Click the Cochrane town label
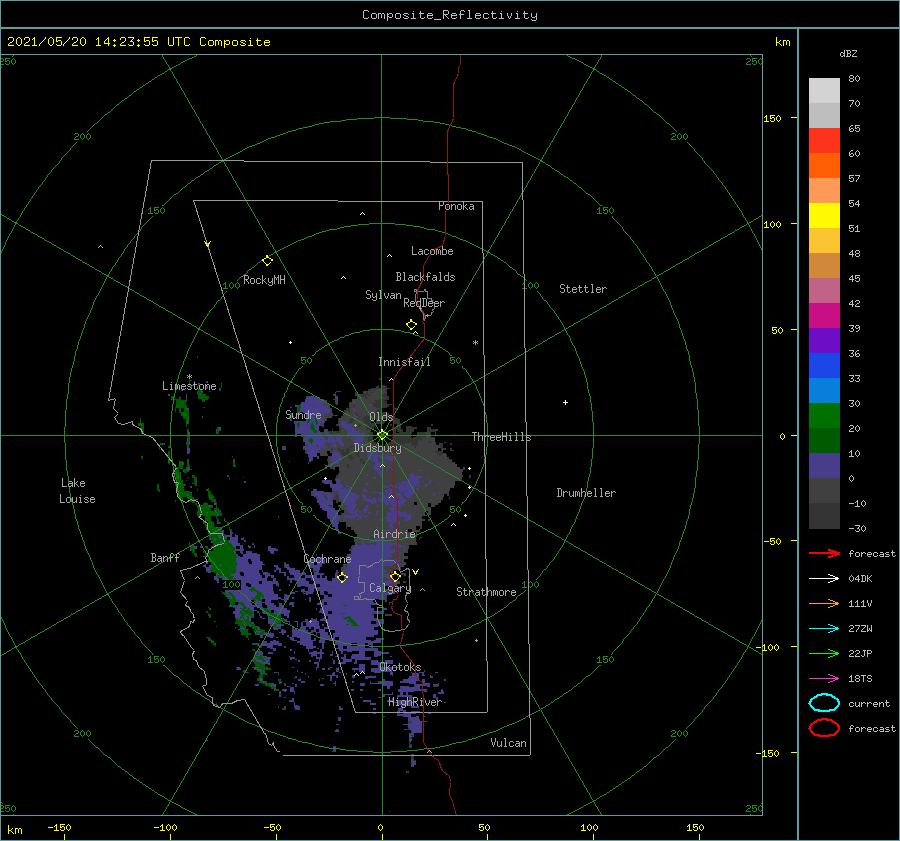Image resolution: width=900 pixels, height=841 pixels. 327,559
